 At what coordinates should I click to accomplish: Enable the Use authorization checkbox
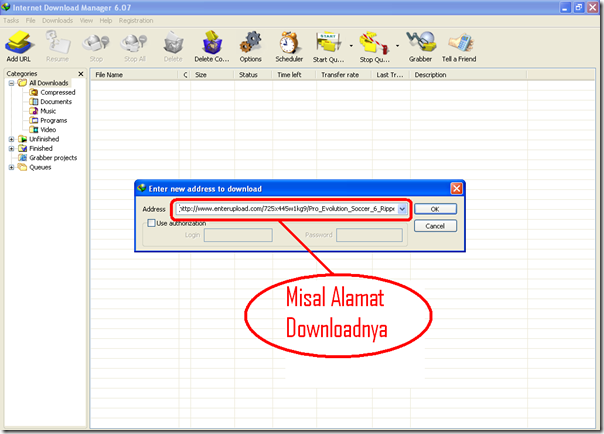tap(151, 223)
